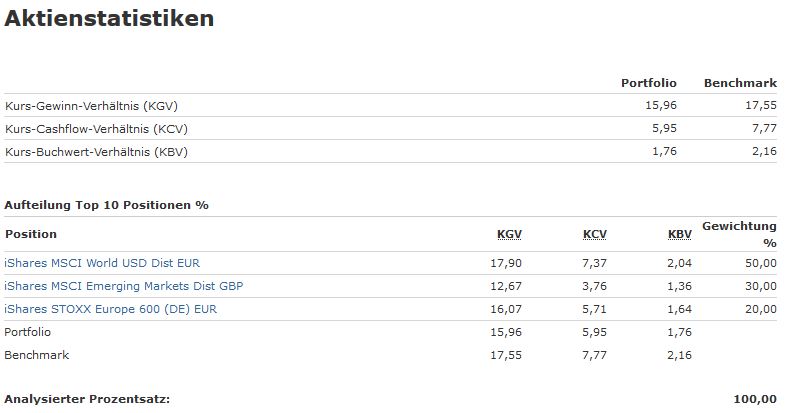The width and height of the screenshot is (799, 413).
Task: Open the iShares MSCI World USD Dist EUR link
Action: 102,263
